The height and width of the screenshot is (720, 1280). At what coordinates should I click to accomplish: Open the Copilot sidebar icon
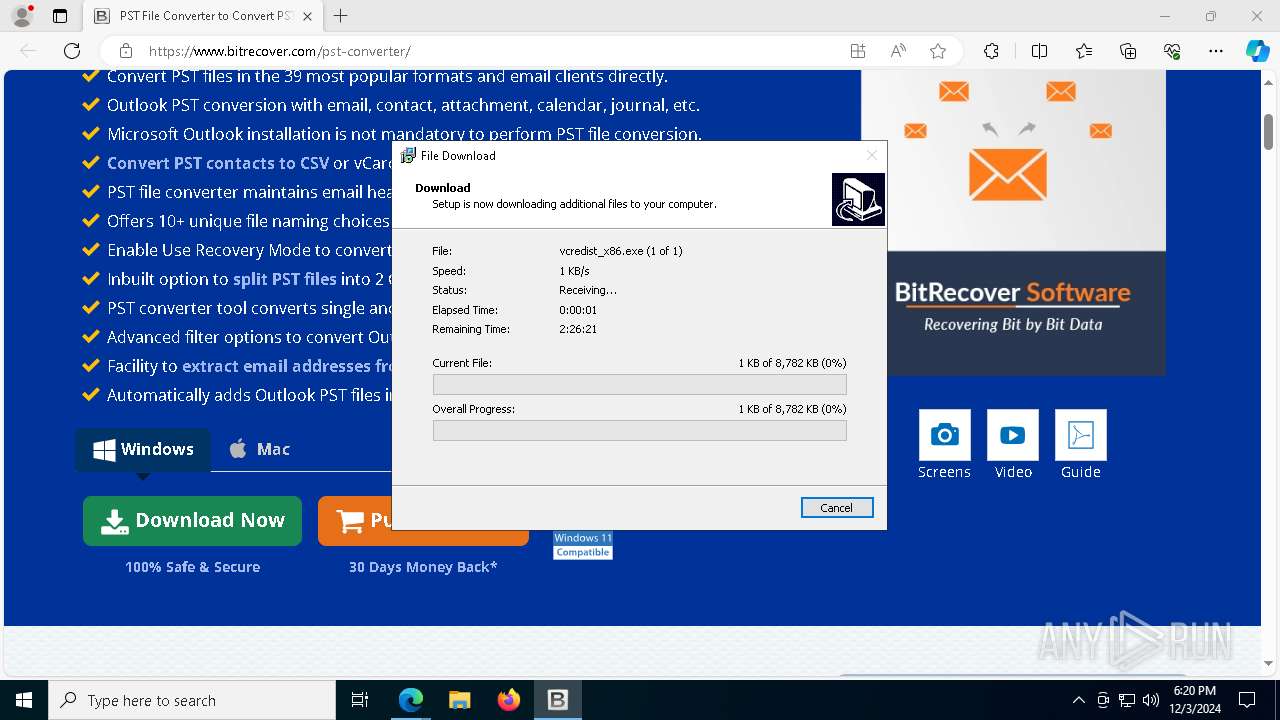[1257, 51]
